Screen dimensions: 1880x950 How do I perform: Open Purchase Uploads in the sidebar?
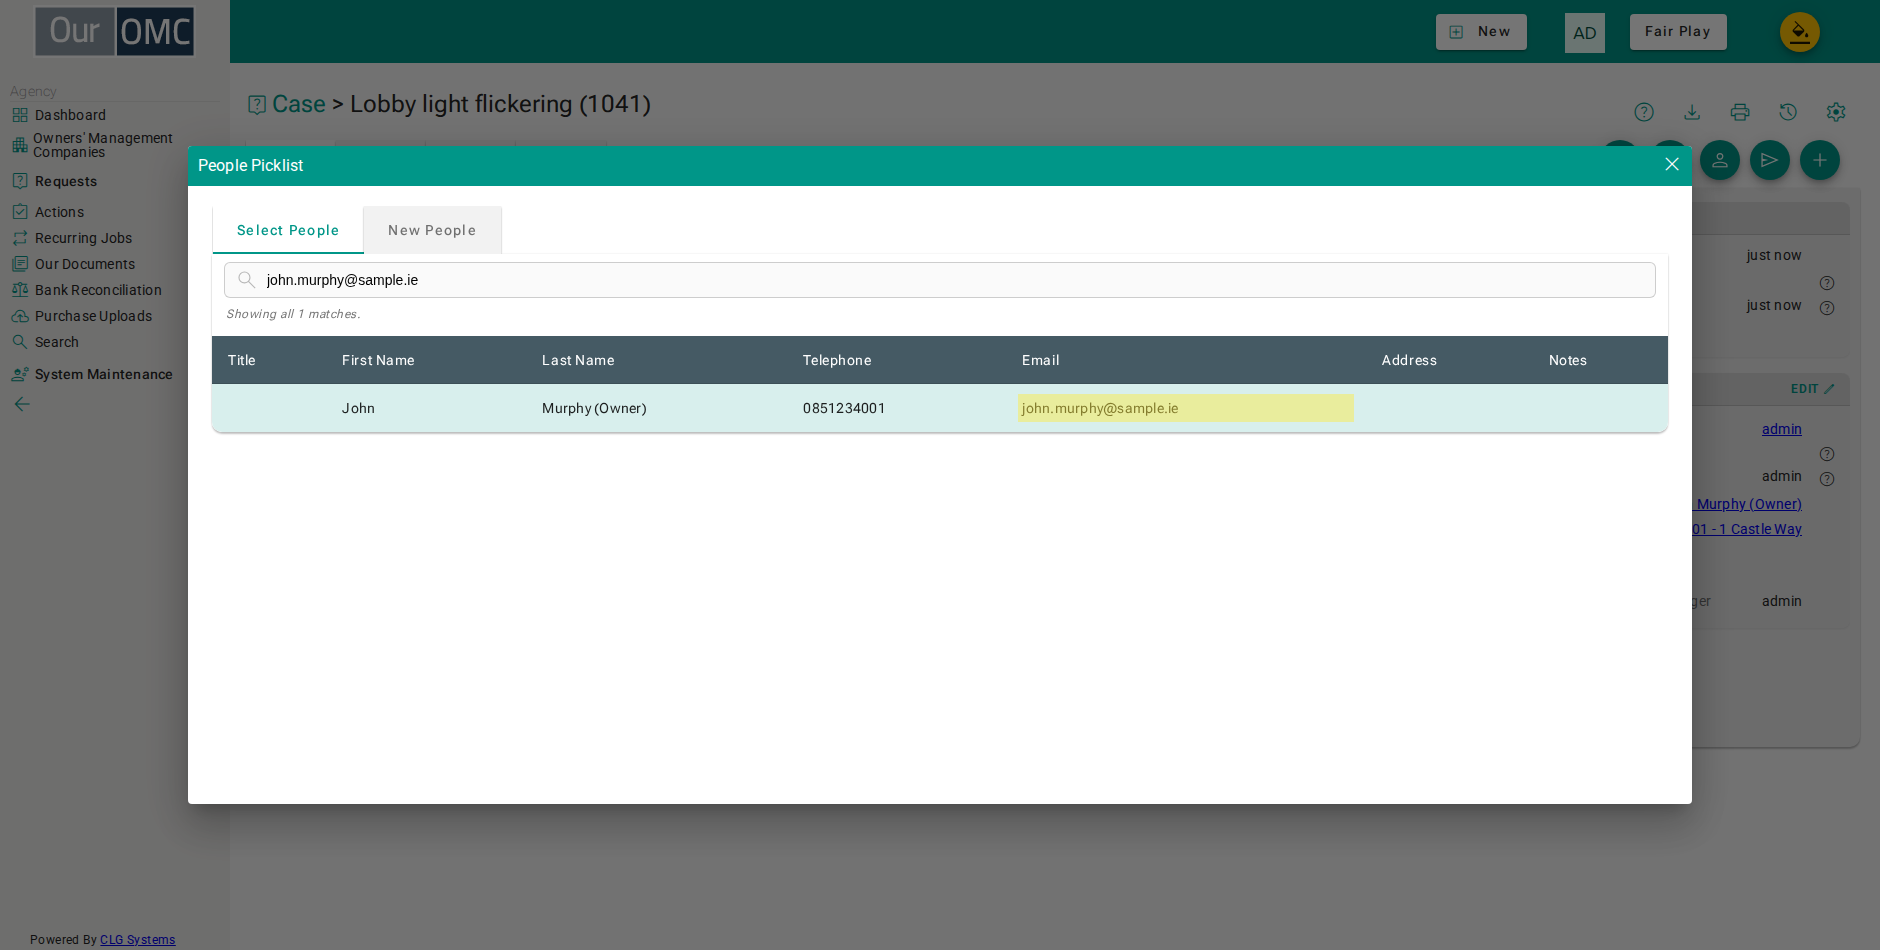[93, 316]
